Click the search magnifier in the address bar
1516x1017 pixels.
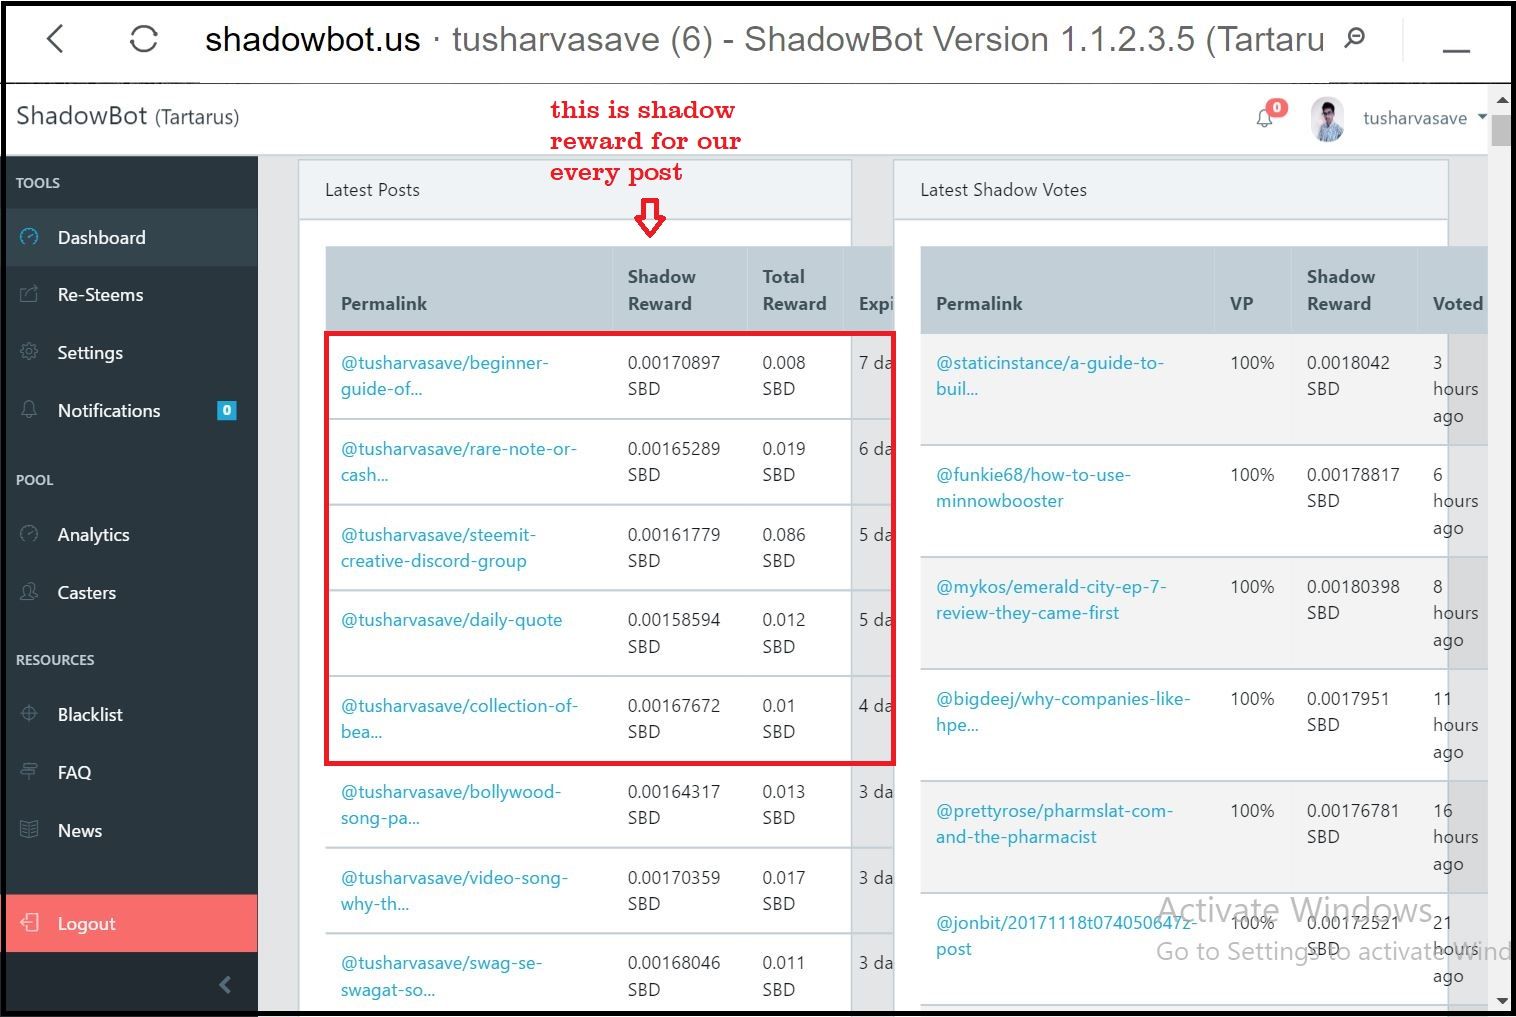[x=1355, y=38]
